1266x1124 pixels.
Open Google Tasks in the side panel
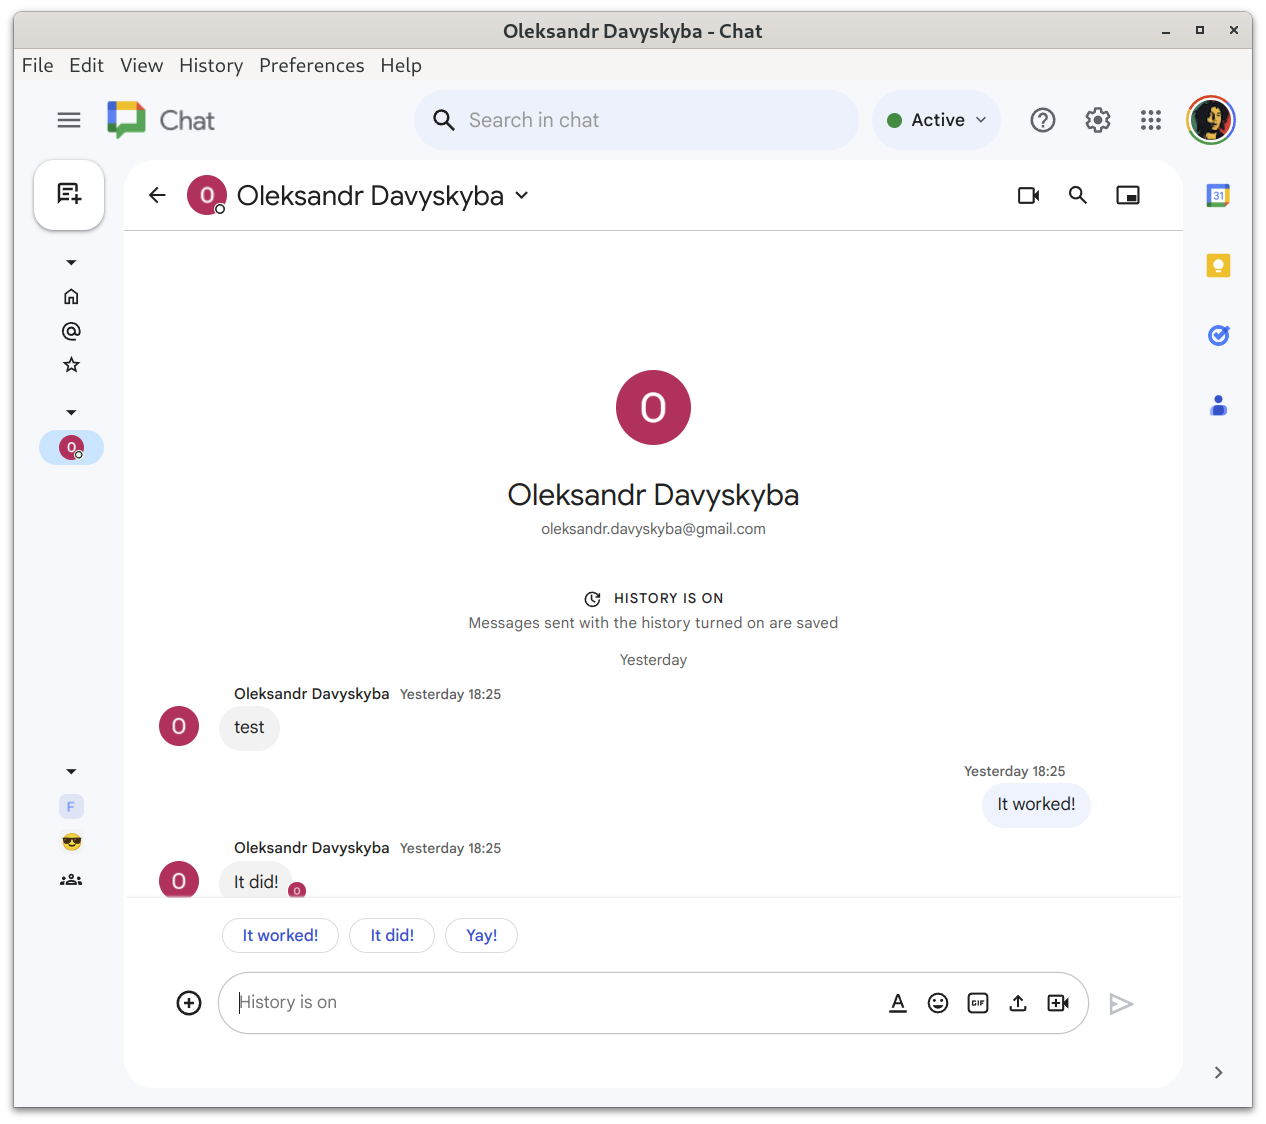pos(1218,335)
